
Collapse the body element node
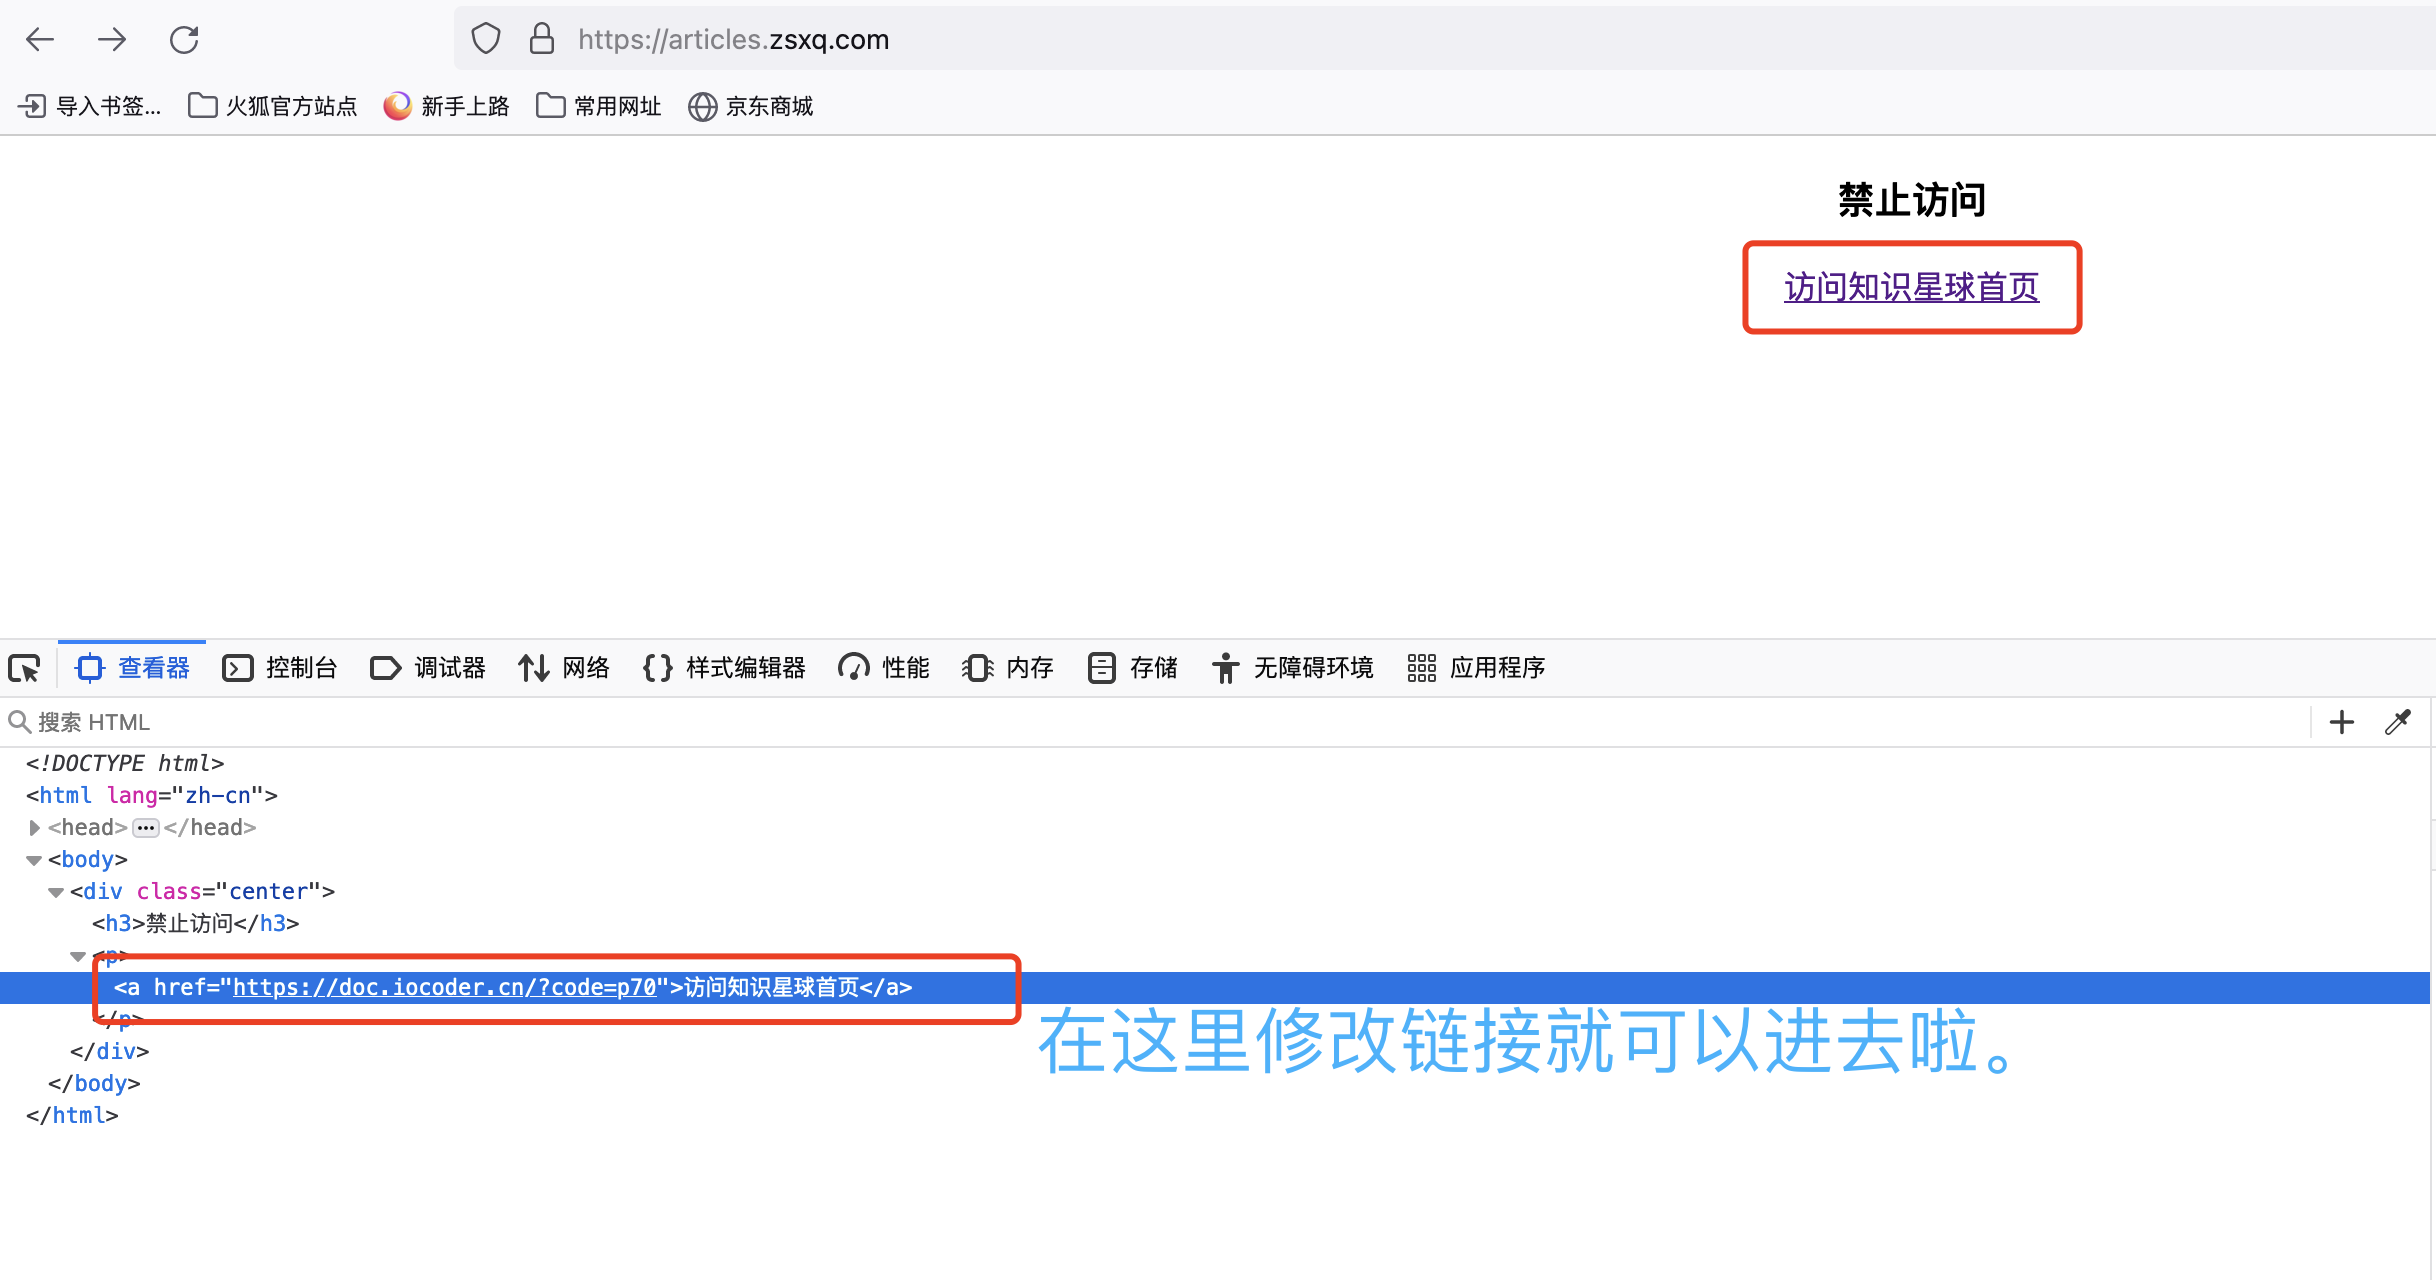[34, 860]
